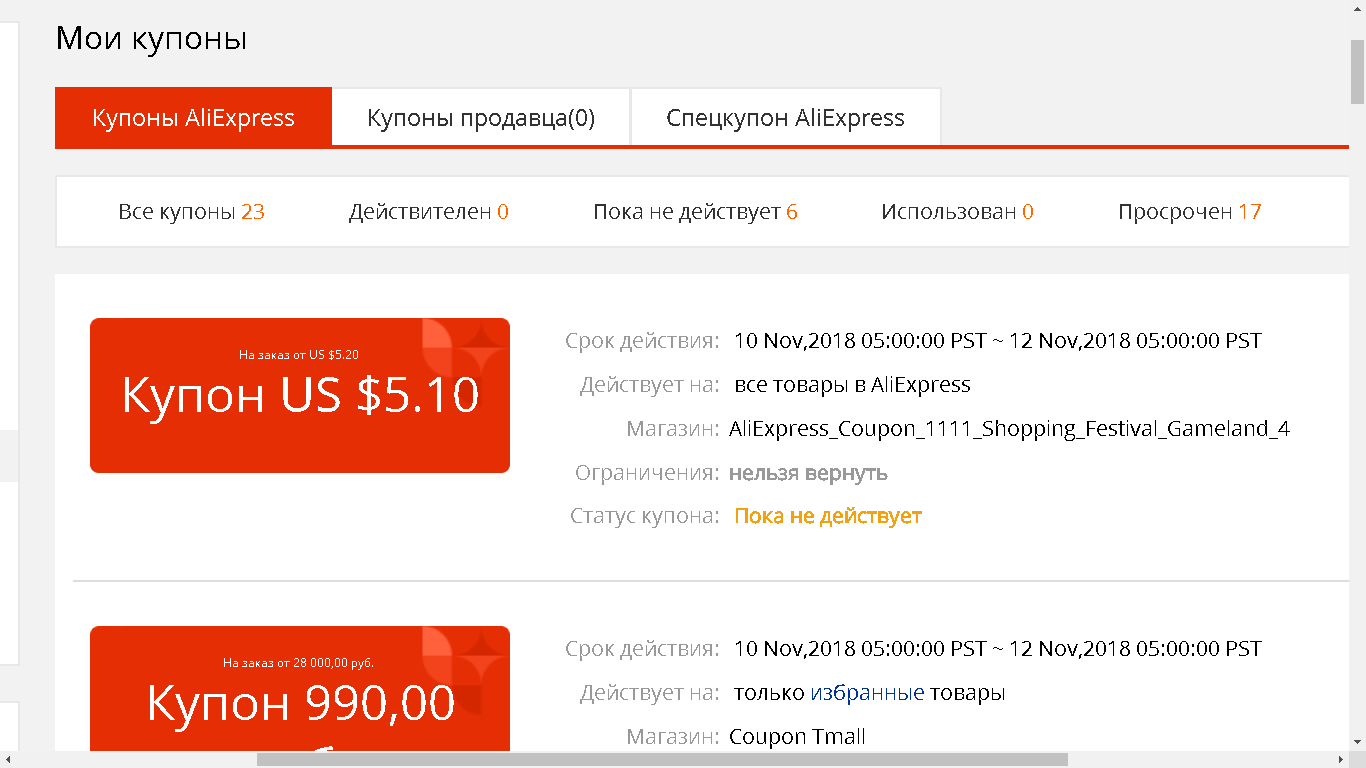Viewport: 1366px width, 768px height.
Task: Show Использован 0 coupons
Action: [x=957, y=211]
